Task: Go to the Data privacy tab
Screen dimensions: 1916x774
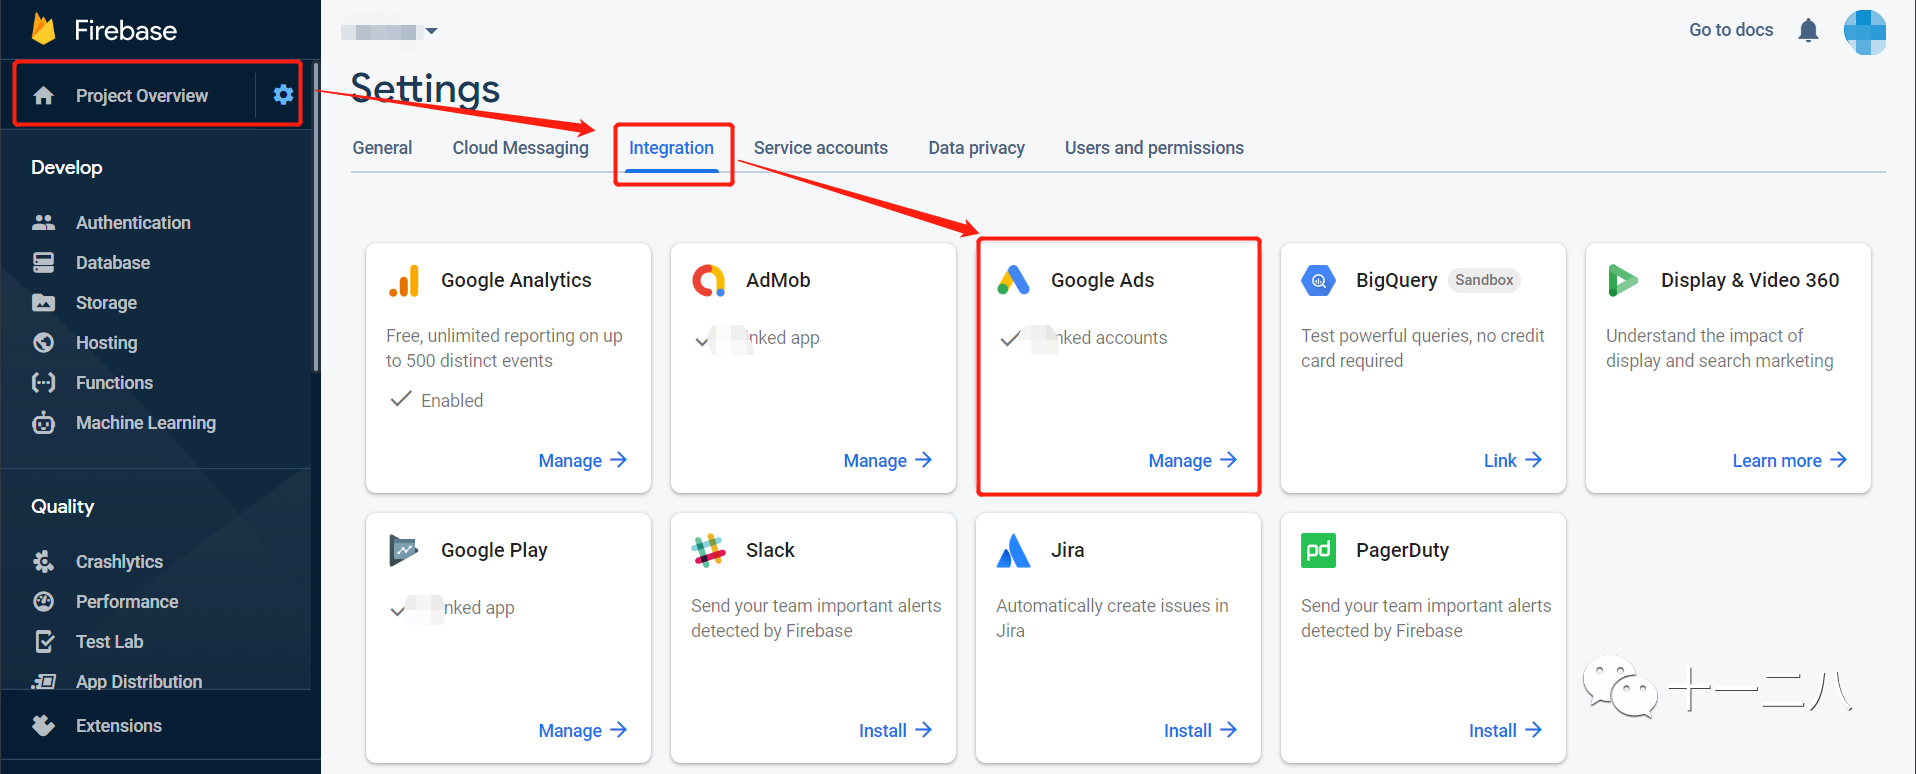Action: (x=976, y=148)
